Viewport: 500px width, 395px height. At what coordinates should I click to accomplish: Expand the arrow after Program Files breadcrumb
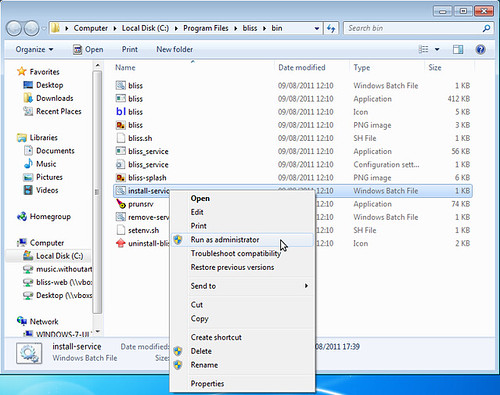pyautogui.click(x=236, y=28)
